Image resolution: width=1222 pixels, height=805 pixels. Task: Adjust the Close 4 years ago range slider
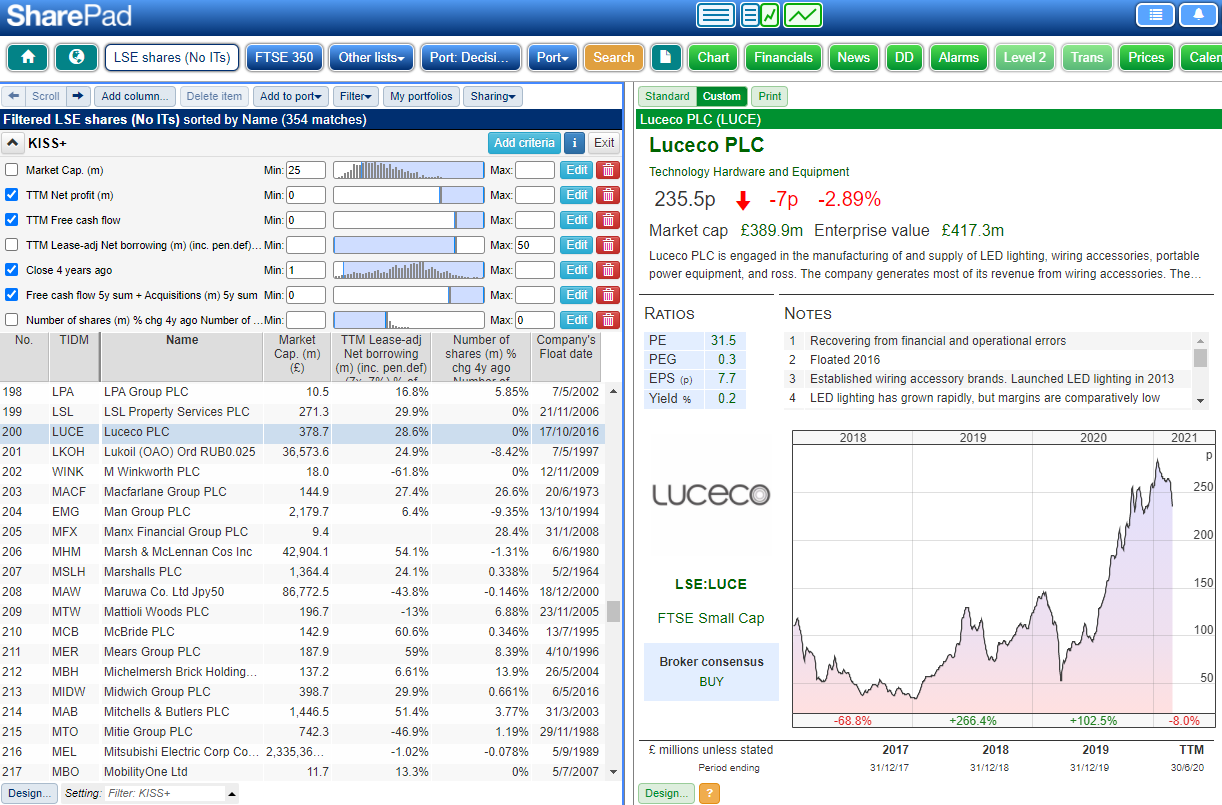coord(408,270)
